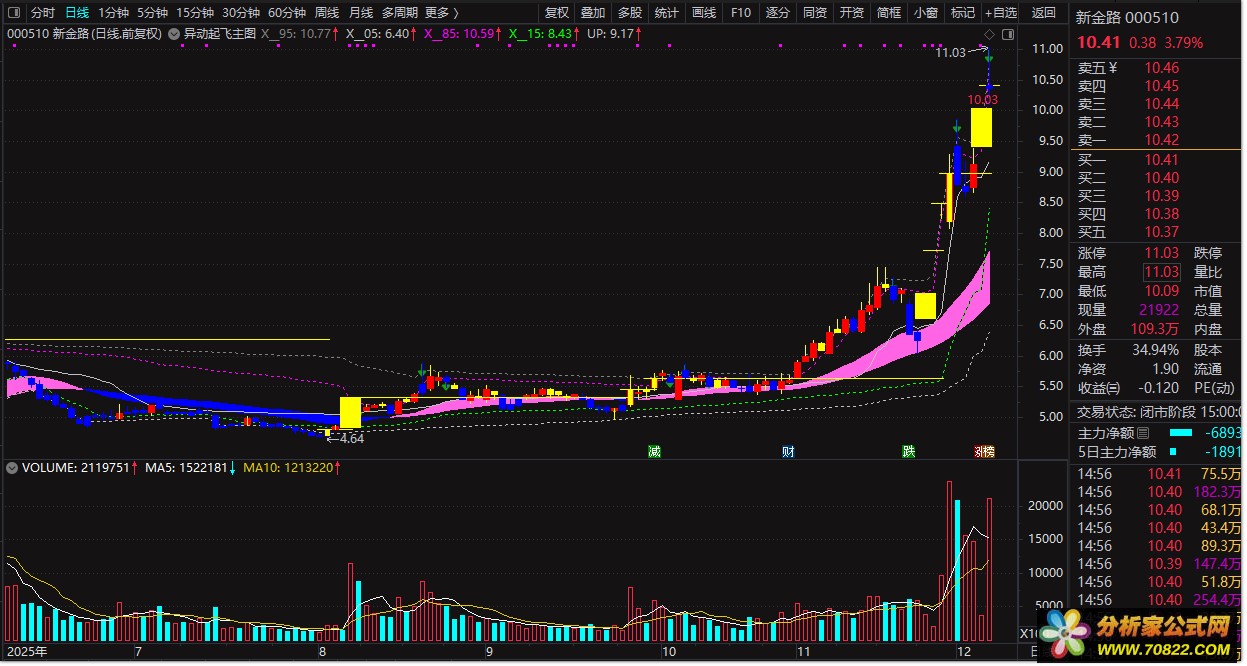Click the 4.64 low price label
This screenshot has height=666, width=1247.
click(352, 438)
